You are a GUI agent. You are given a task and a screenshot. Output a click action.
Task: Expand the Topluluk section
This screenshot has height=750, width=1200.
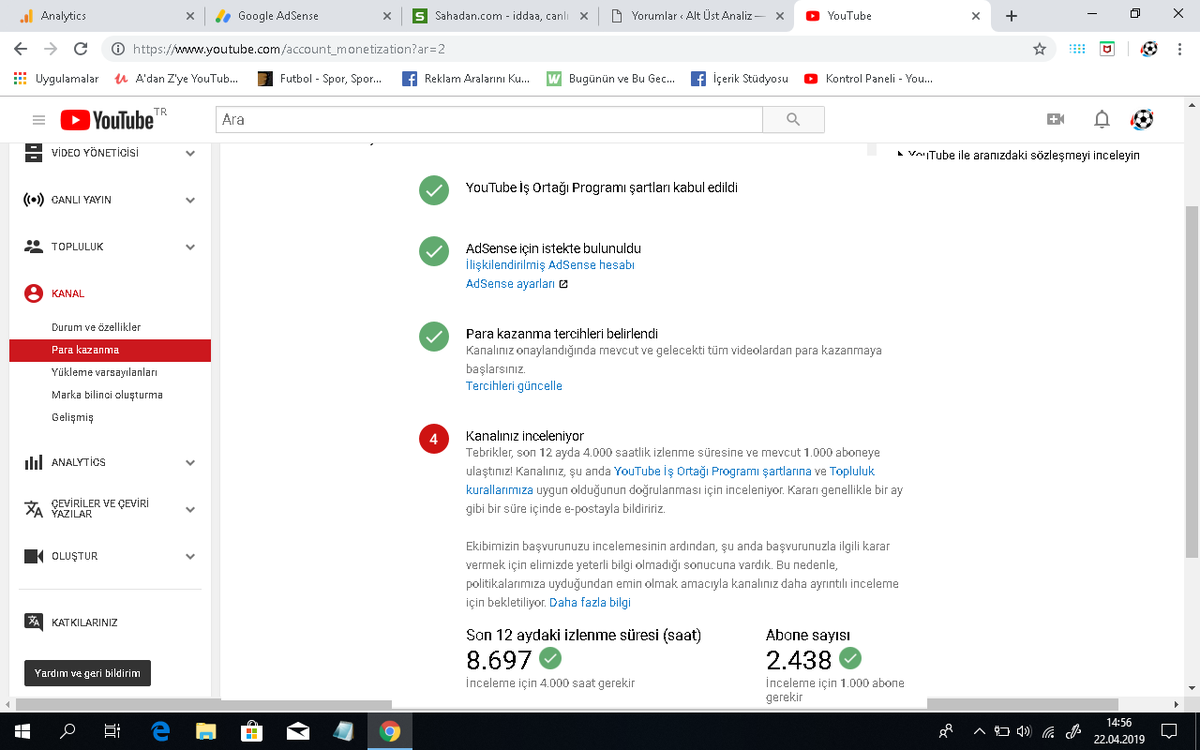190,247
